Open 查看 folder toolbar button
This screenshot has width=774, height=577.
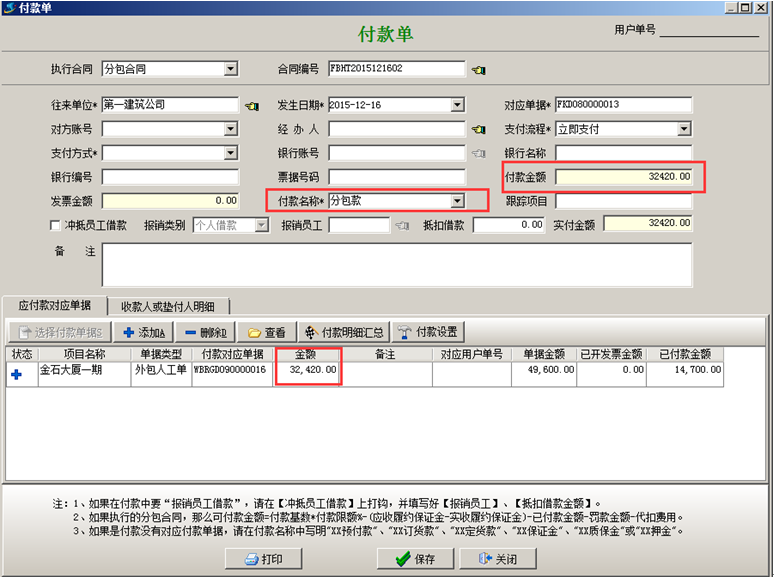267,332
